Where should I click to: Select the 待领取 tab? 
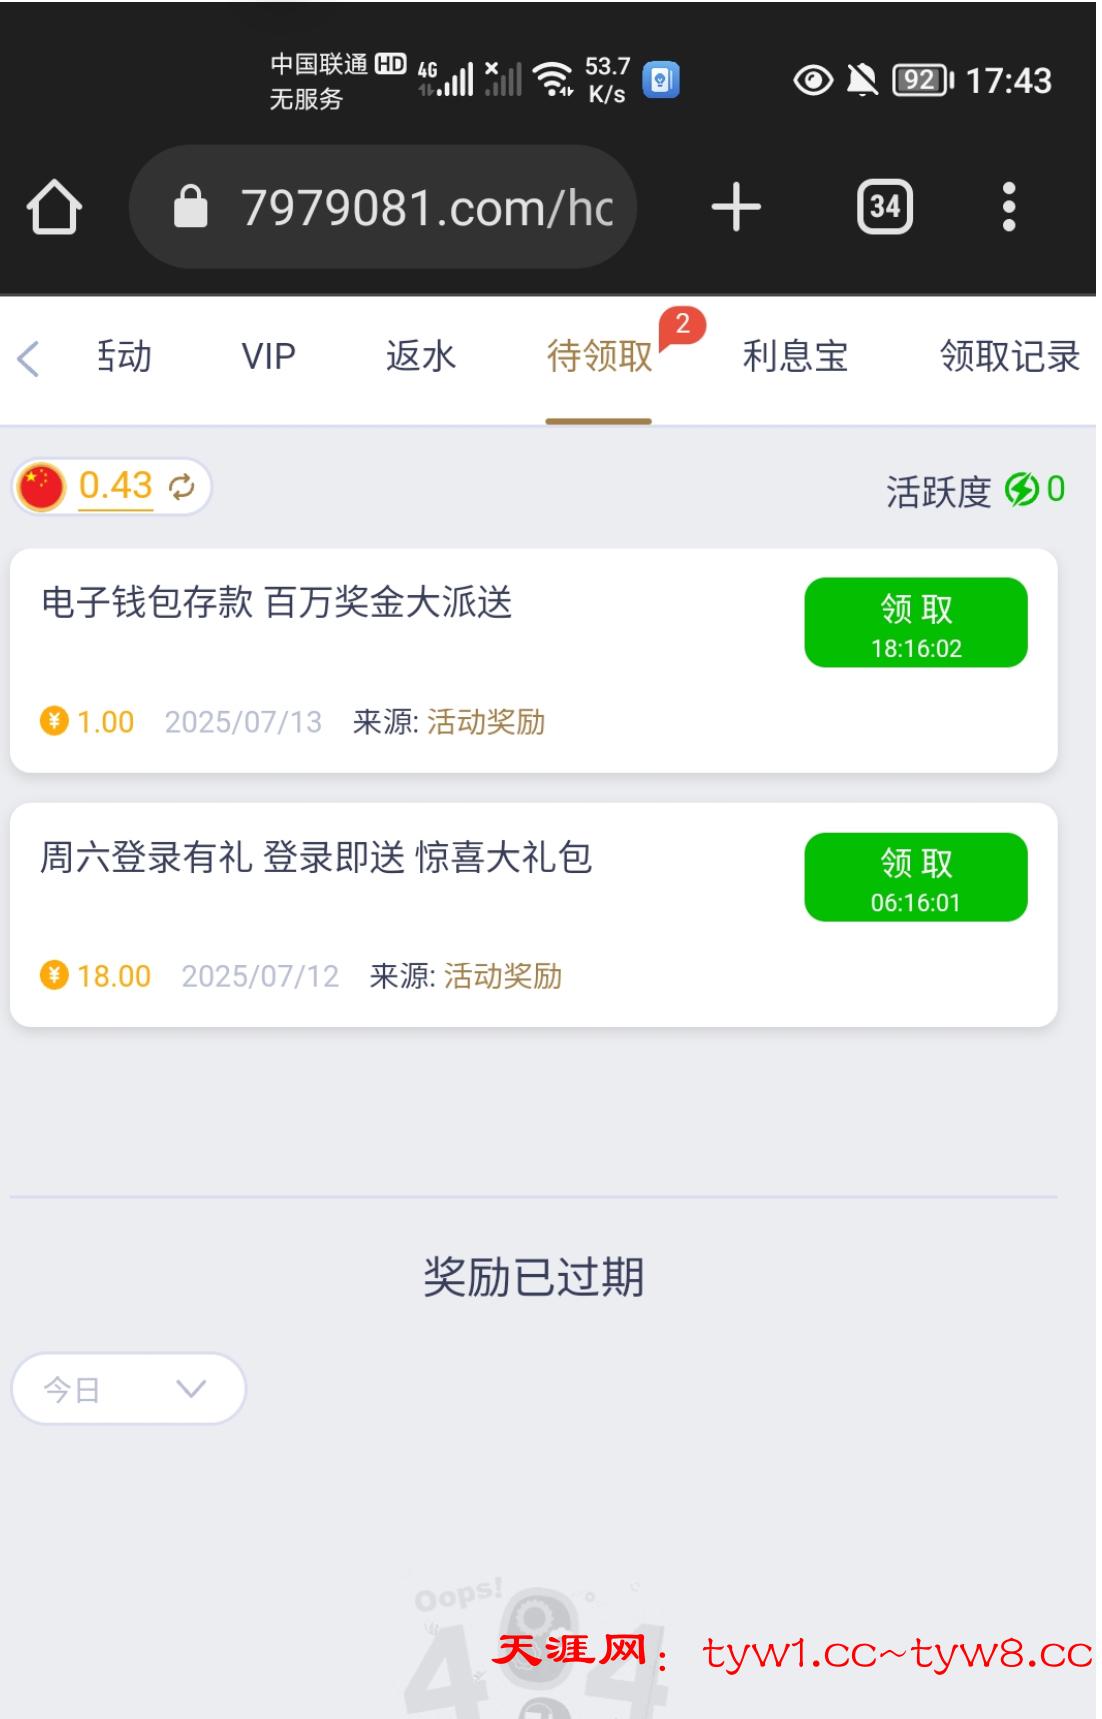(599, 357)
